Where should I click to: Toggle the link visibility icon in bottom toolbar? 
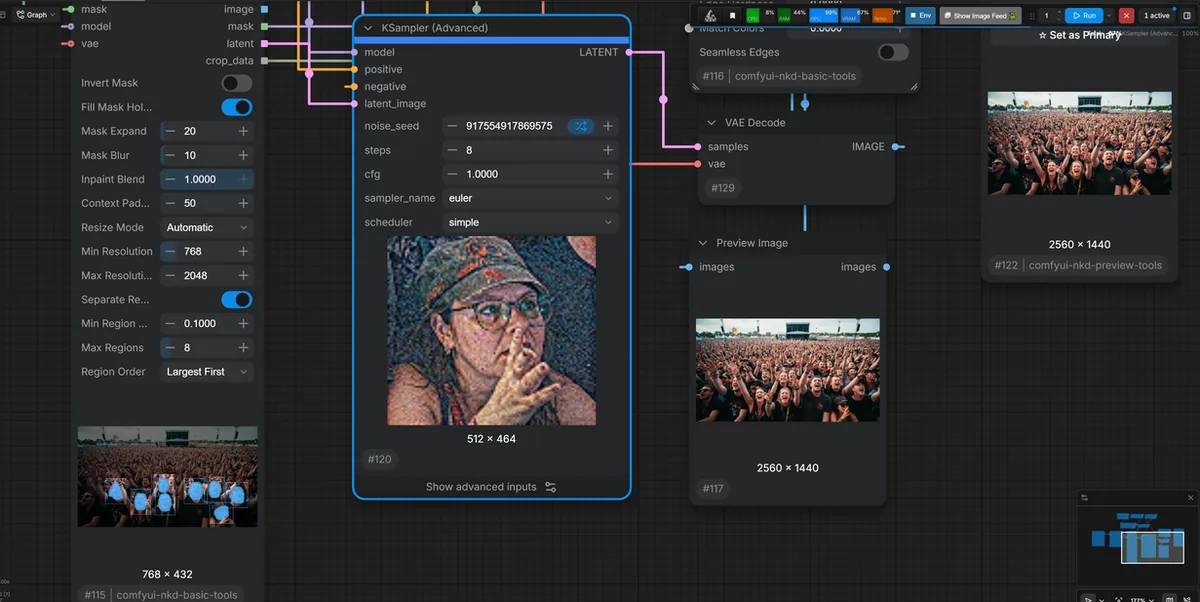tap(1187, 599)
